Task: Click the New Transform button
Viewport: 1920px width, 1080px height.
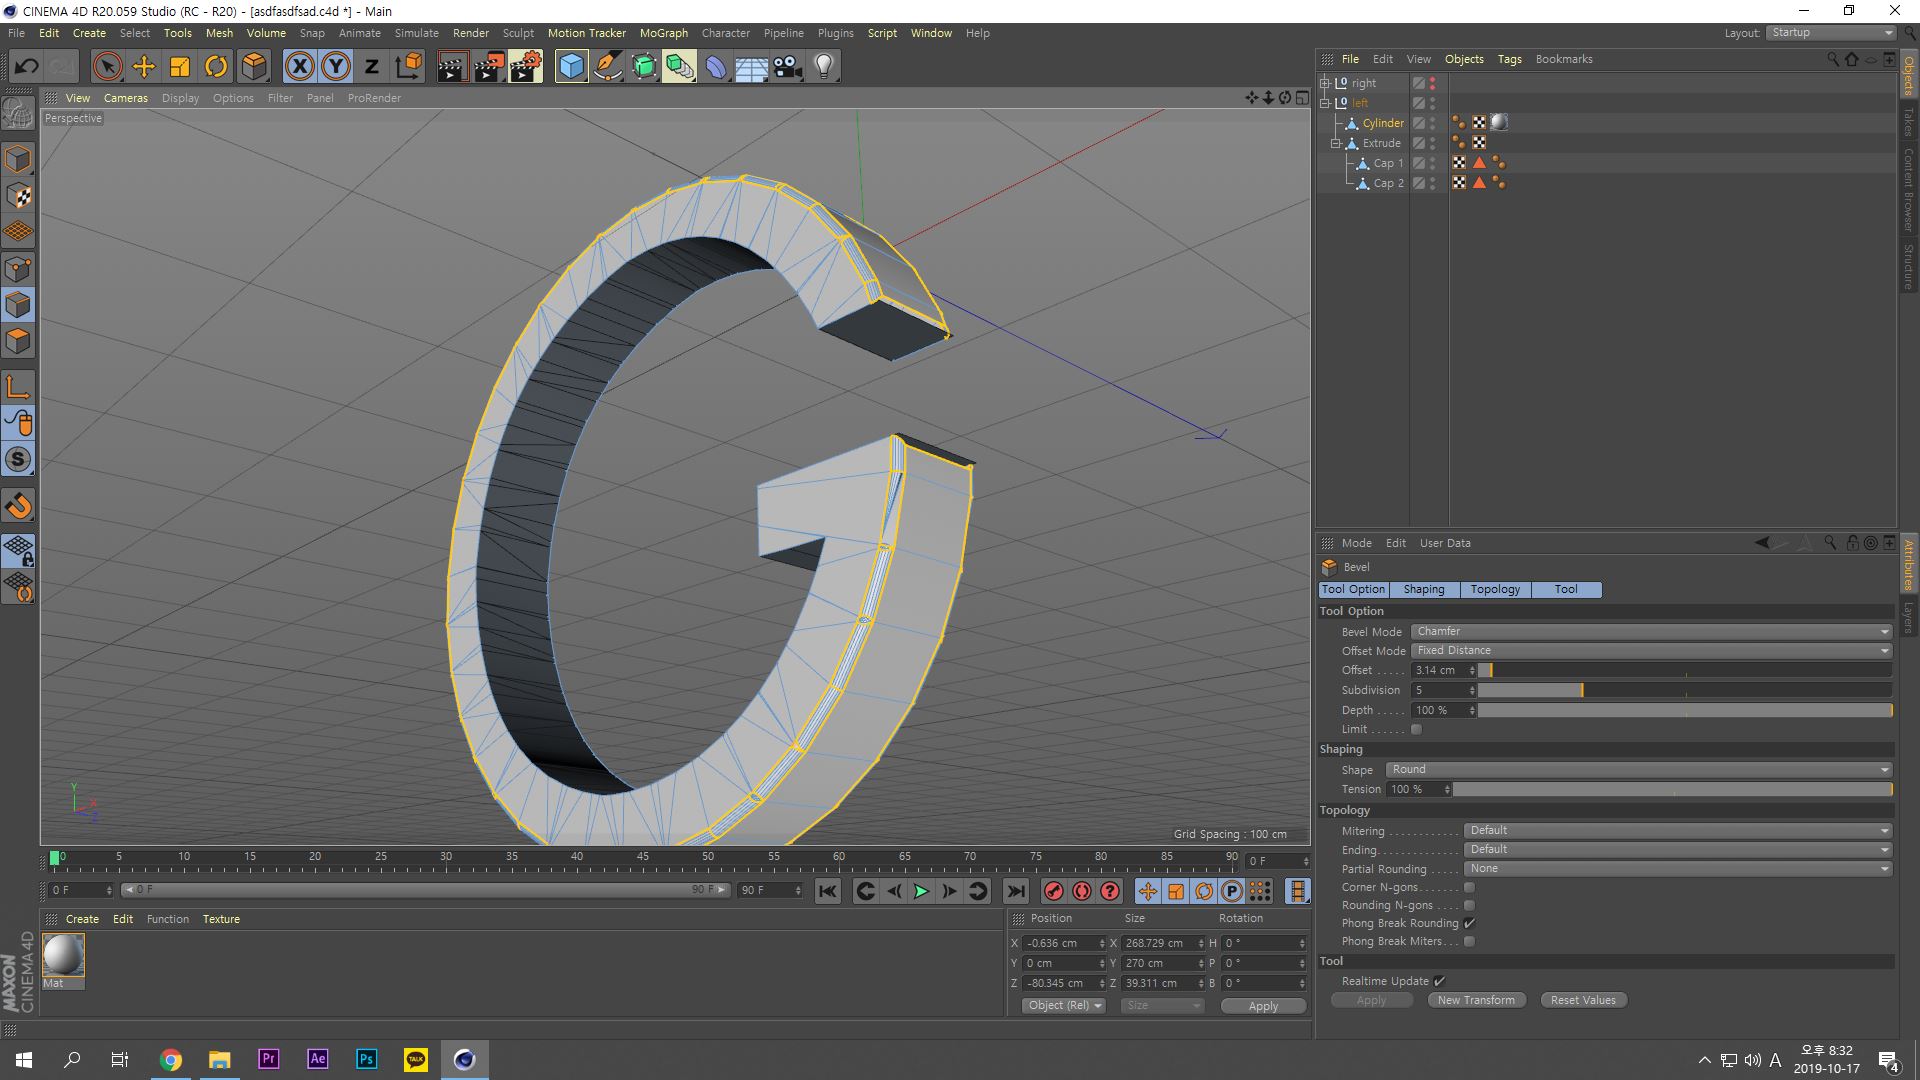Action: (1476, 1000)
